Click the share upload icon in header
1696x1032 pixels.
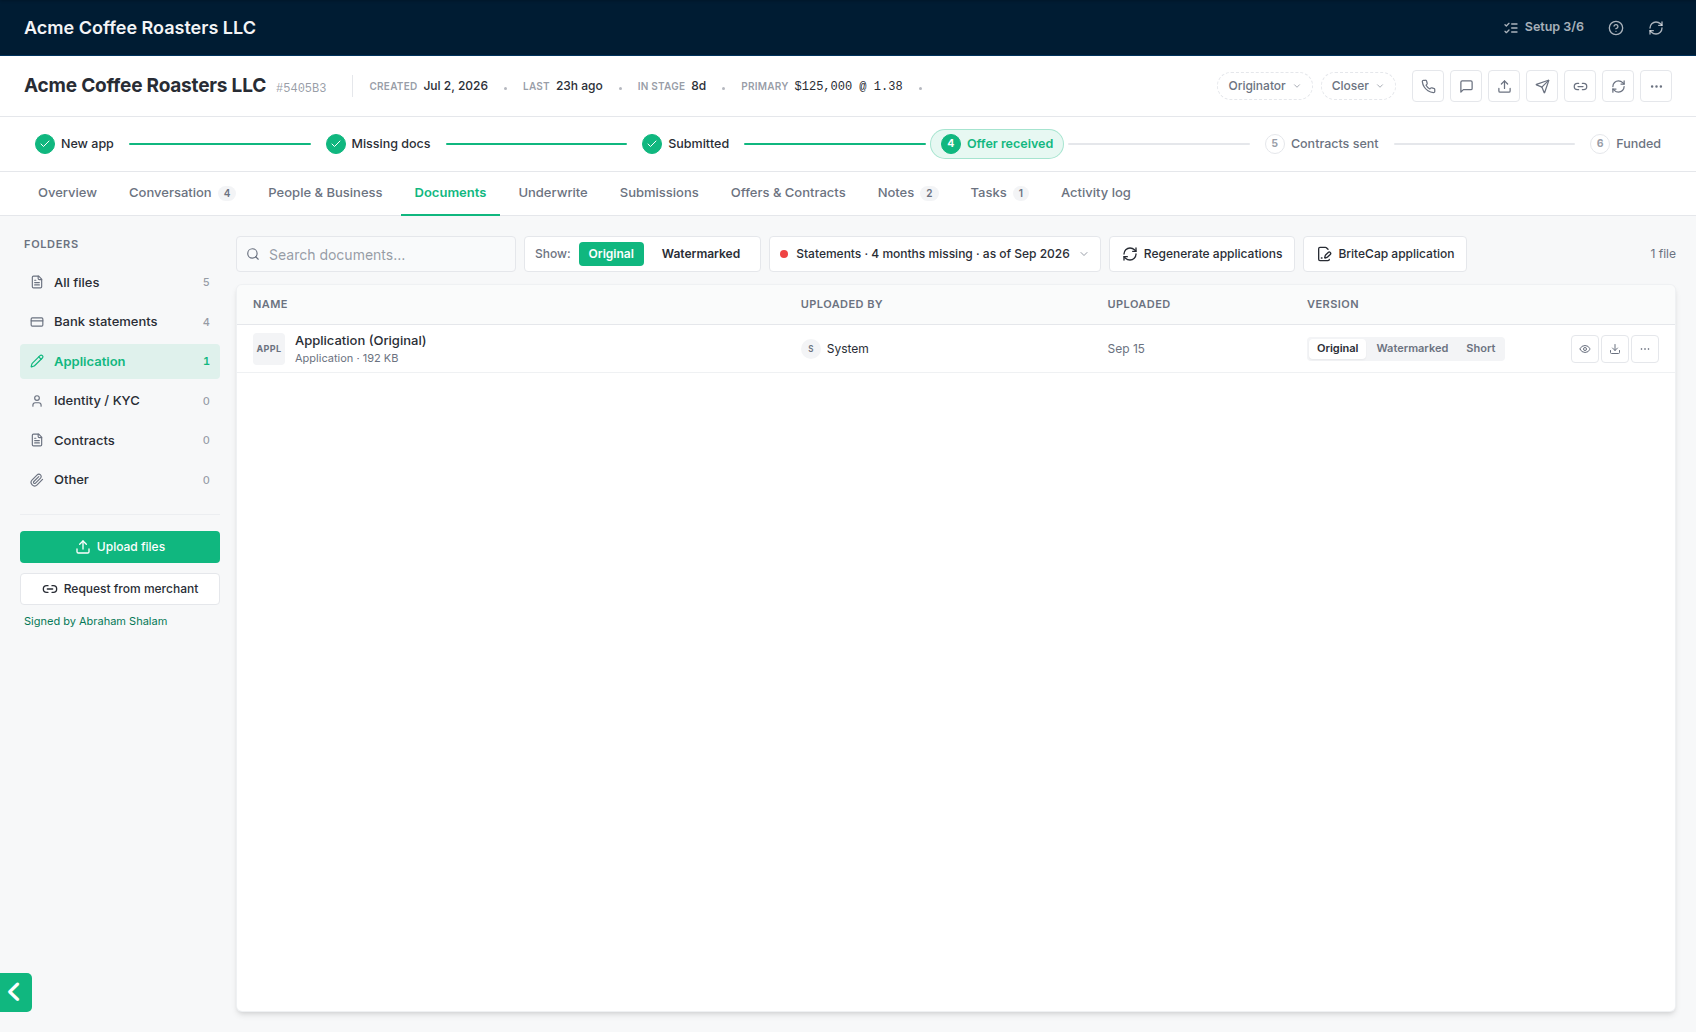(1504, 86)
